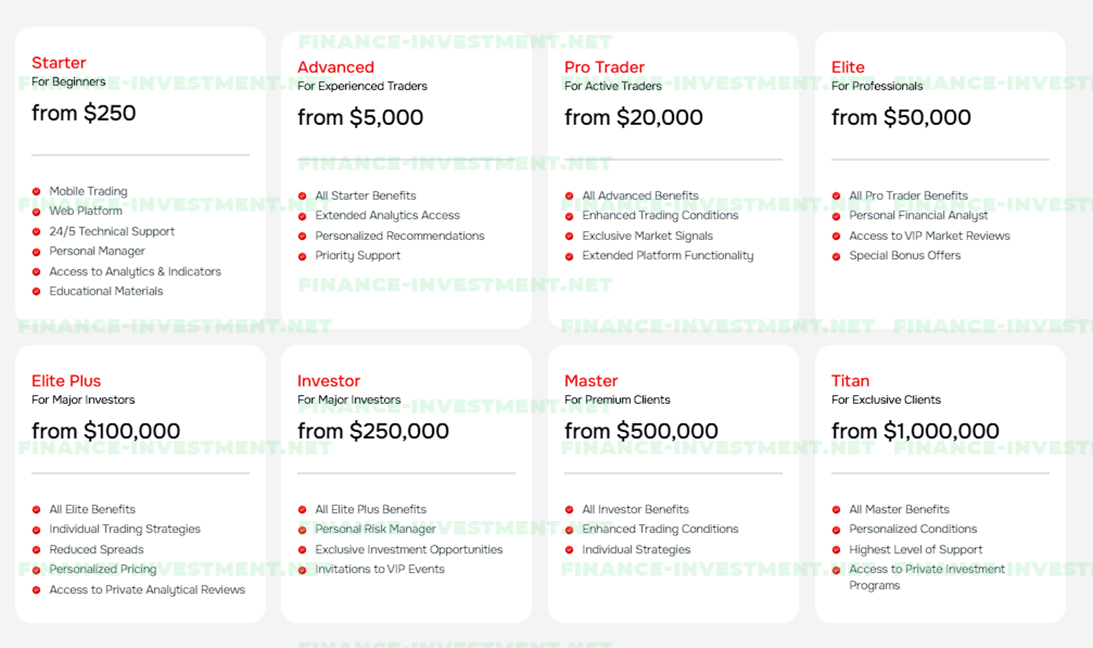Click the bullet next to Invitations to VIP Events

click(x=303, y=570)
